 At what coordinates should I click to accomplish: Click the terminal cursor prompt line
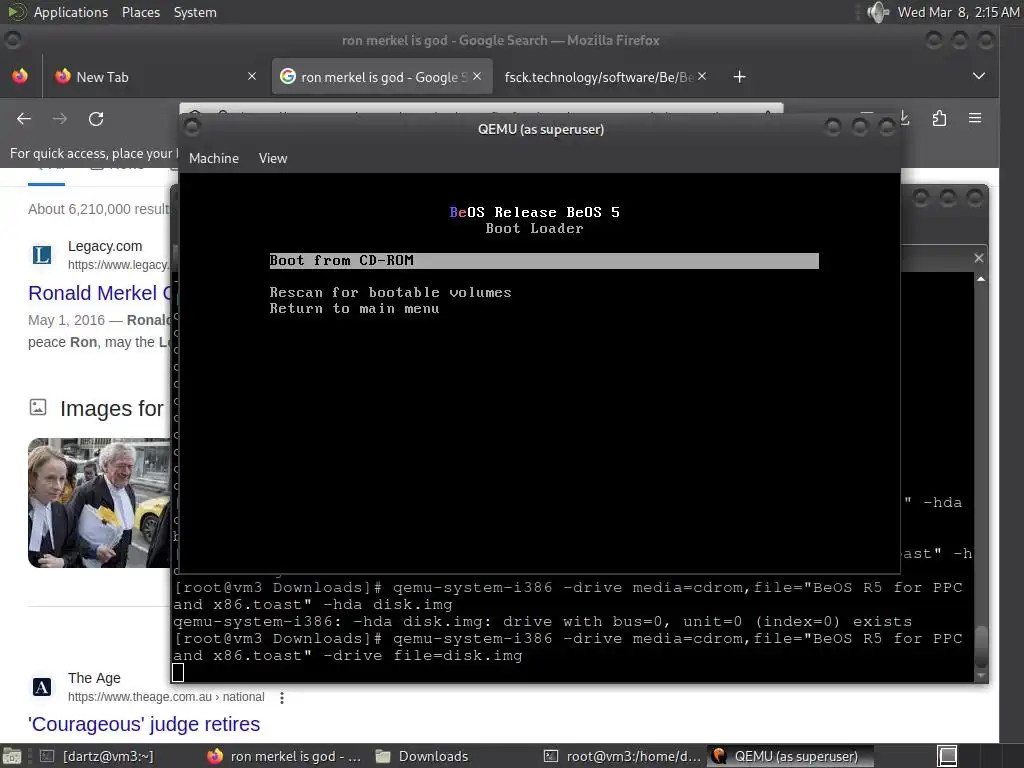(x=178, y=672)
